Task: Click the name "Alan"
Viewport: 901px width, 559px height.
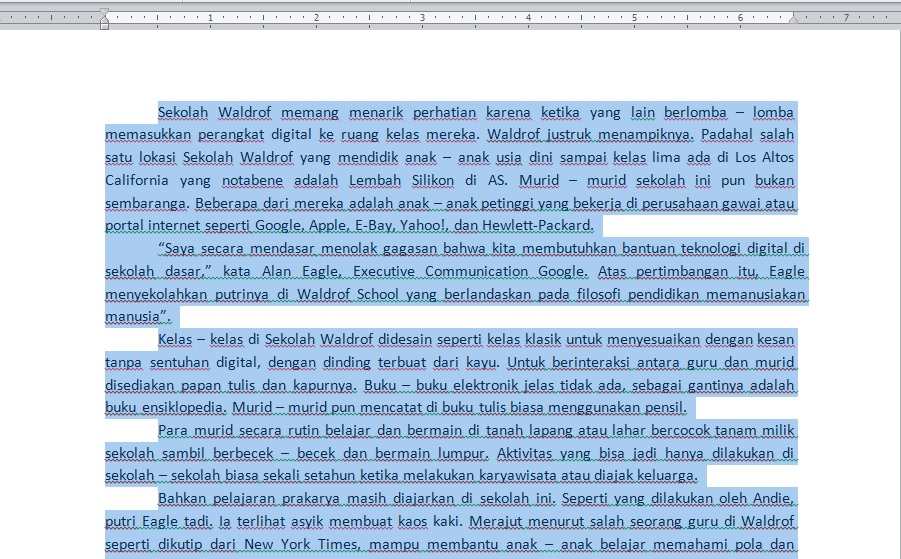Action: (276, 271)
